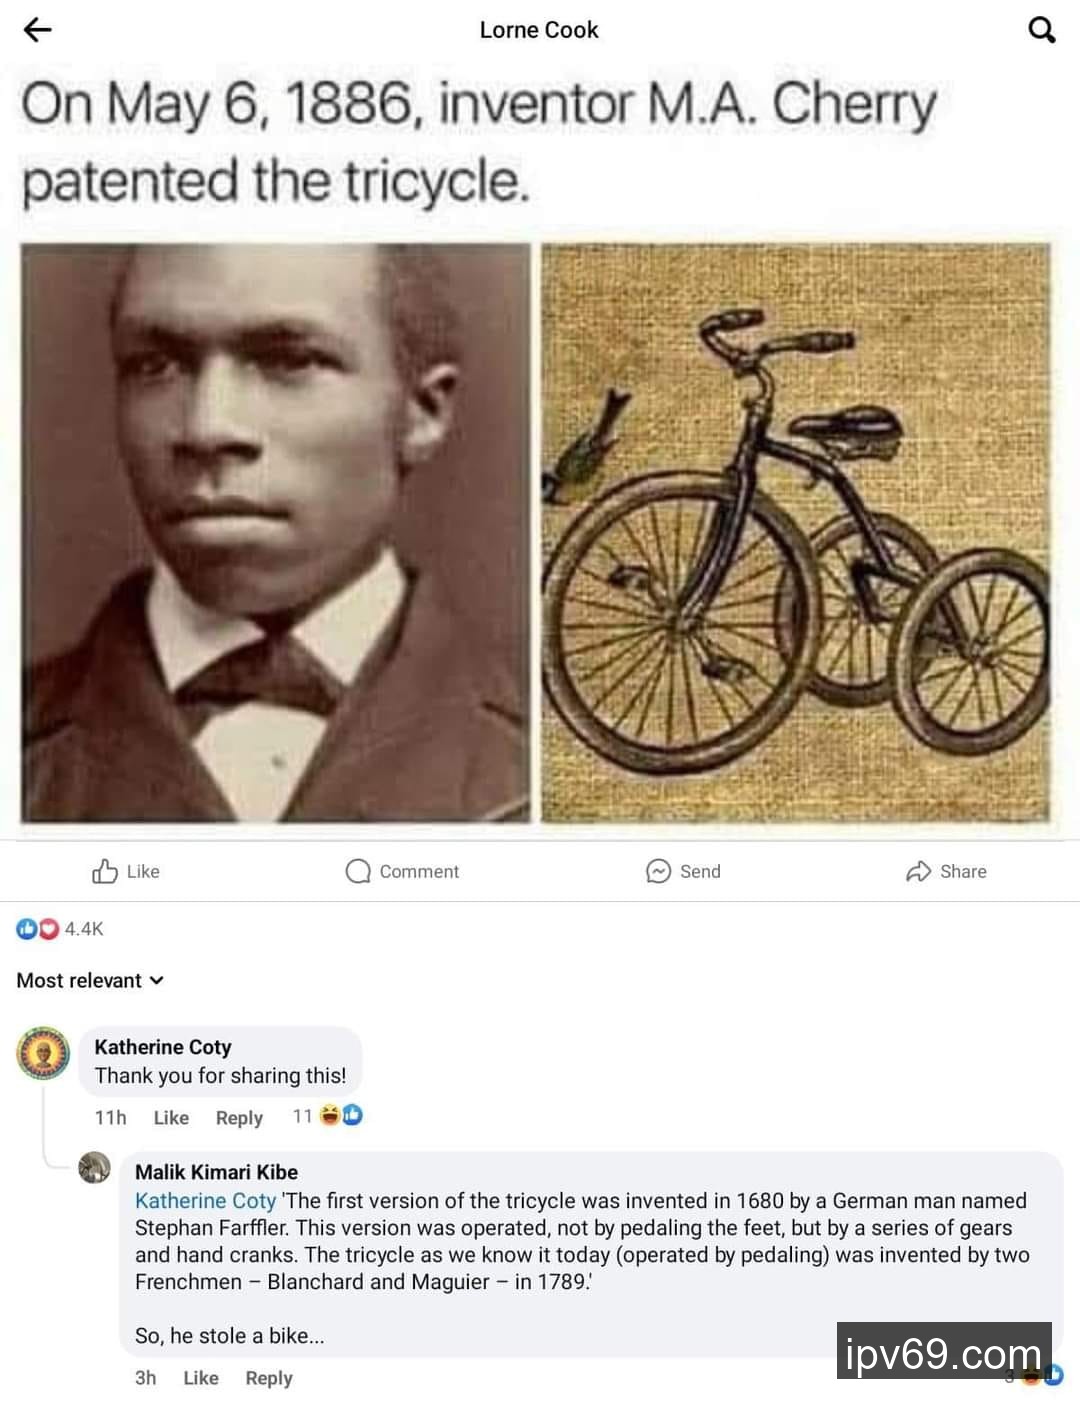Reply to Katherine Coty's comment
1080x1407 pixels.
(x=239, y=1118)
